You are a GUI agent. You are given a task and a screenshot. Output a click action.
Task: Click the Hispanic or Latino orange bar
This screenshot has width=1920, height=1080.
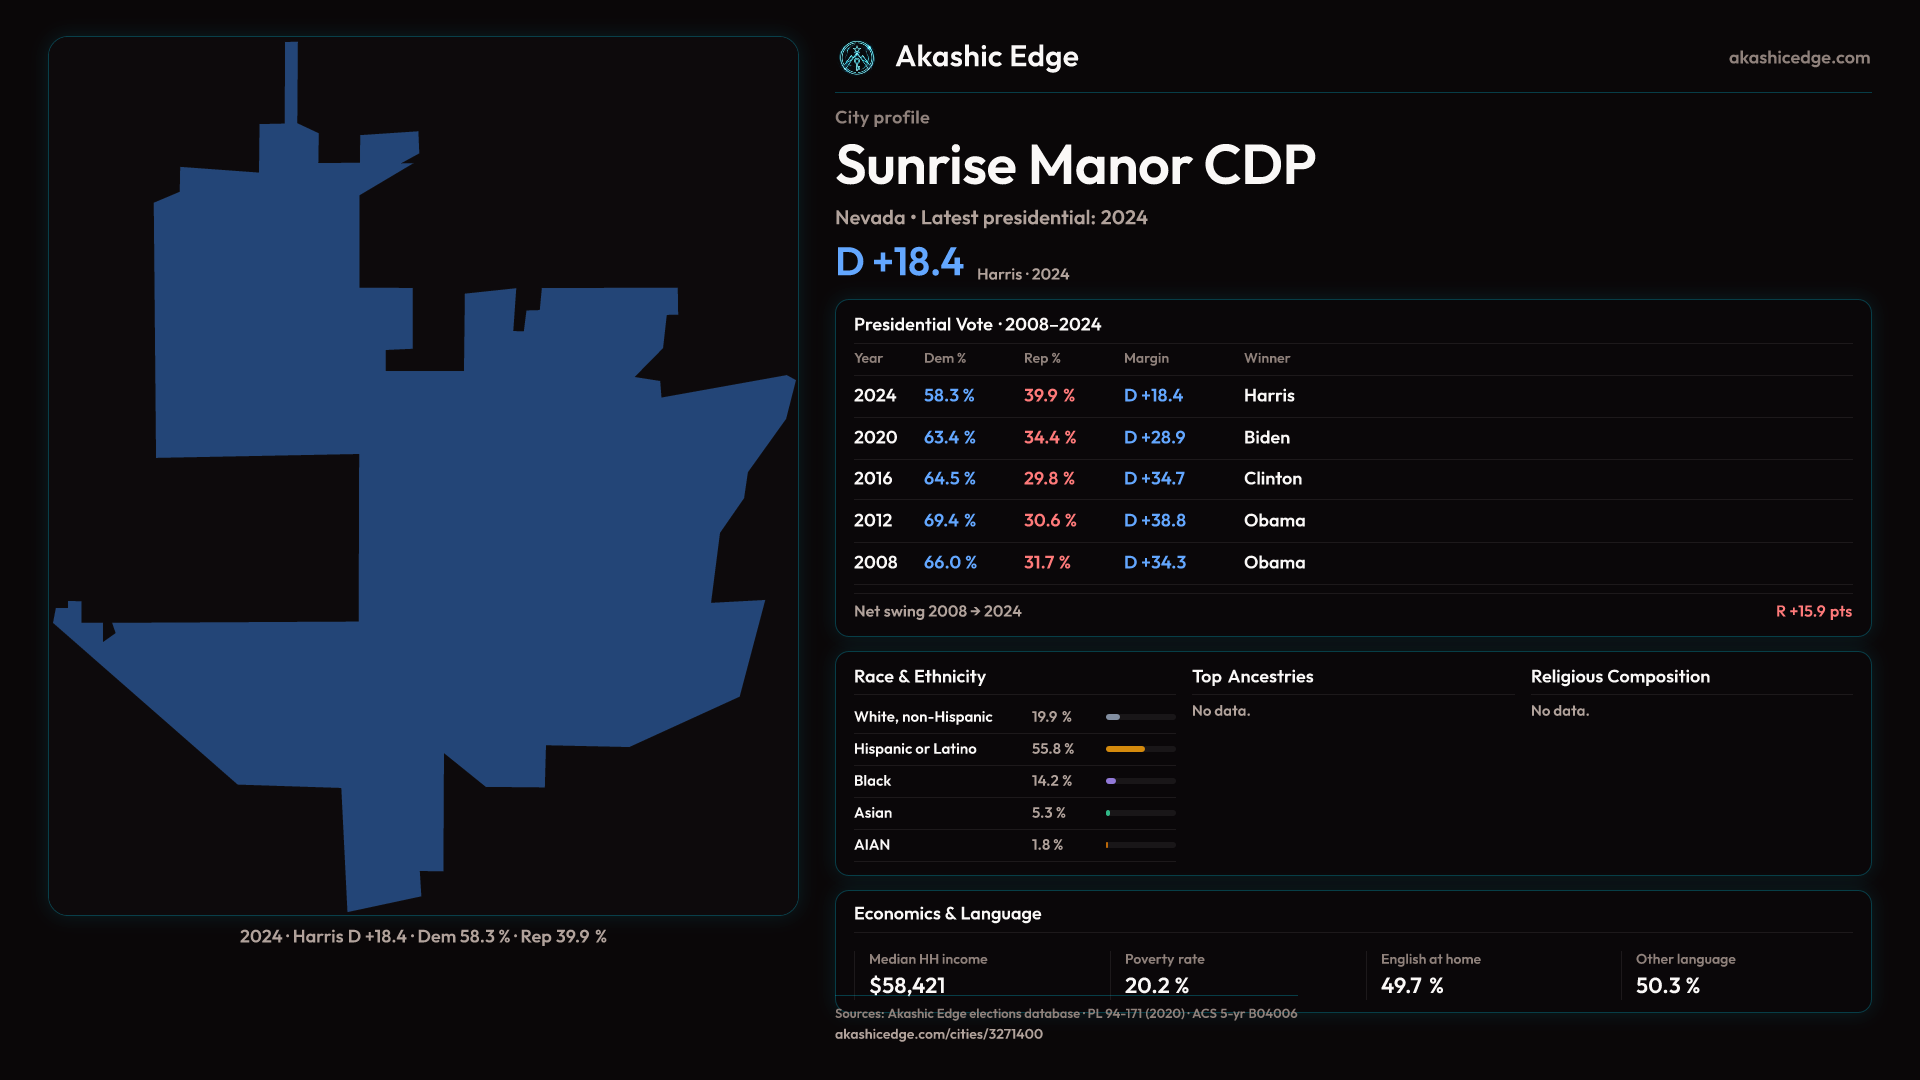pyautogui.click(x=1126, y=749)
